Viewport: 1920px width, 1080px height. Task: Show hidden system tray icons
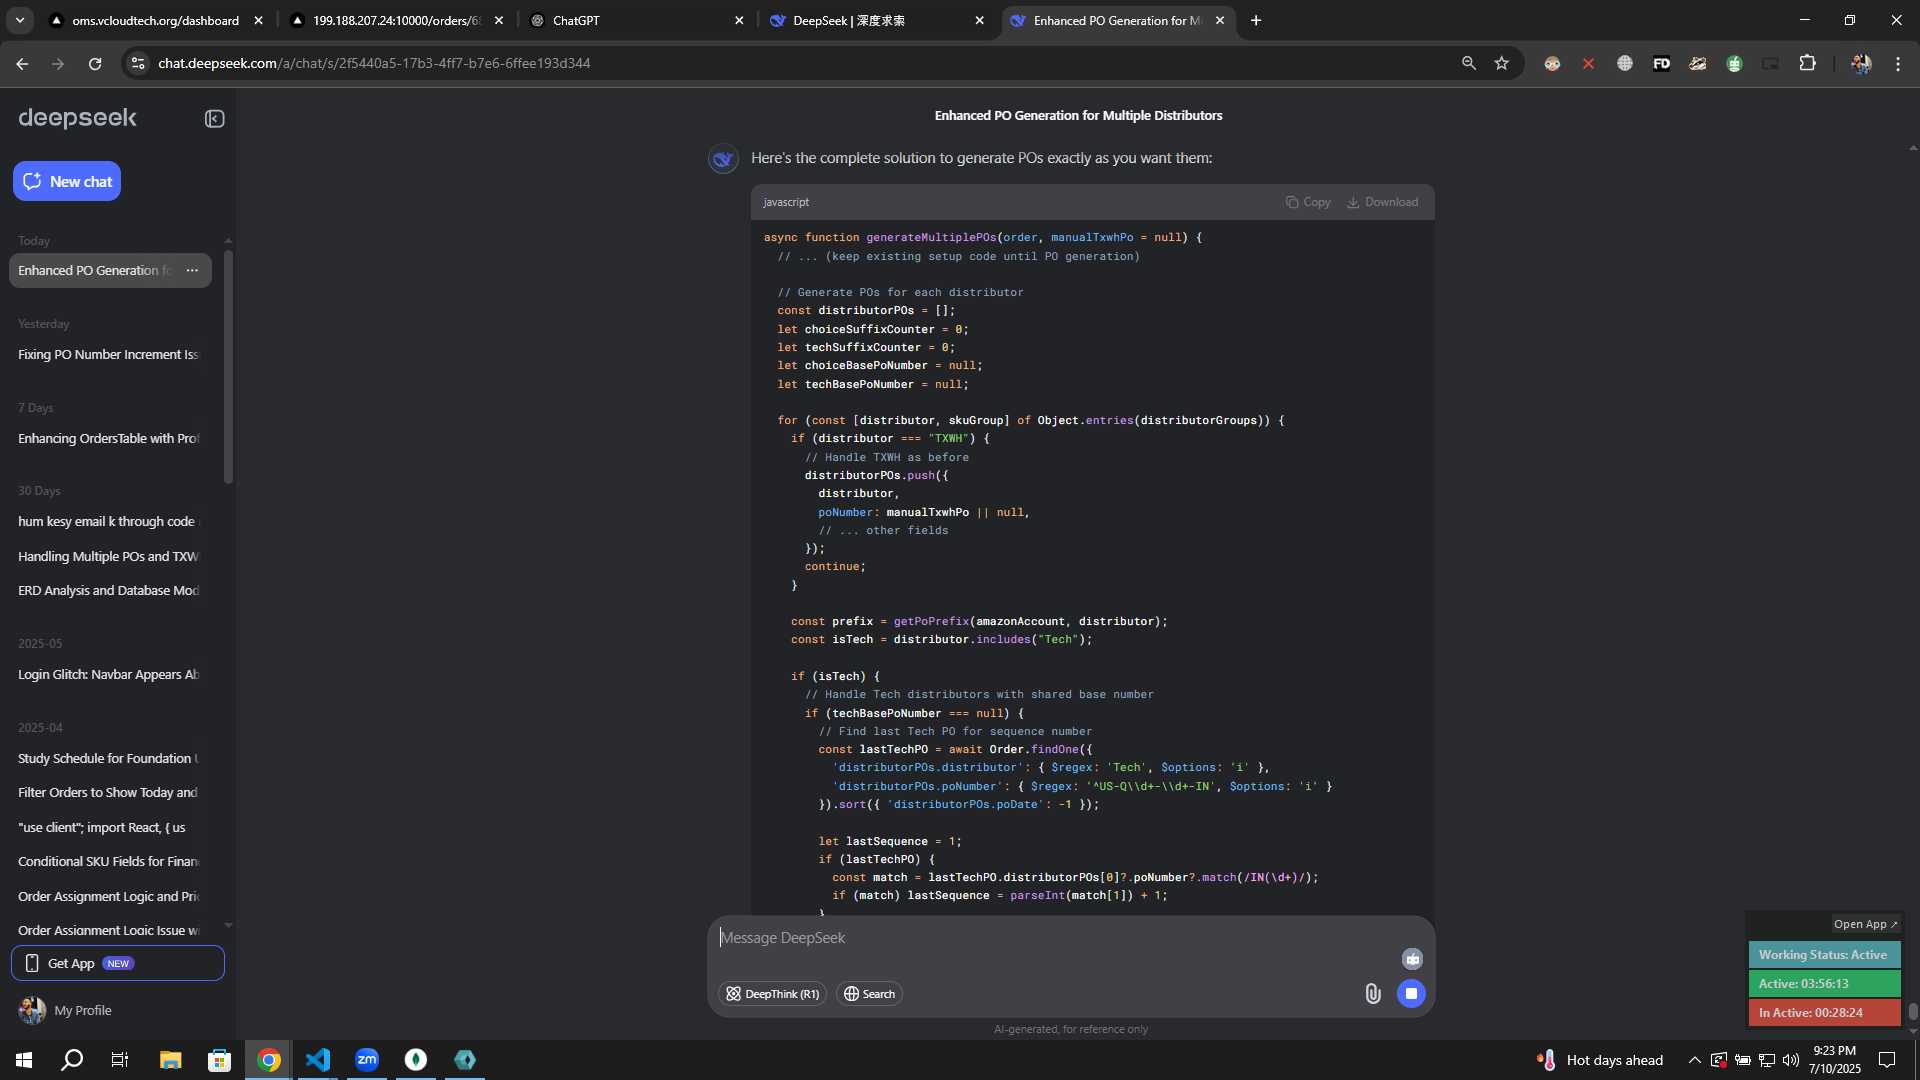click(1694, 1060)
